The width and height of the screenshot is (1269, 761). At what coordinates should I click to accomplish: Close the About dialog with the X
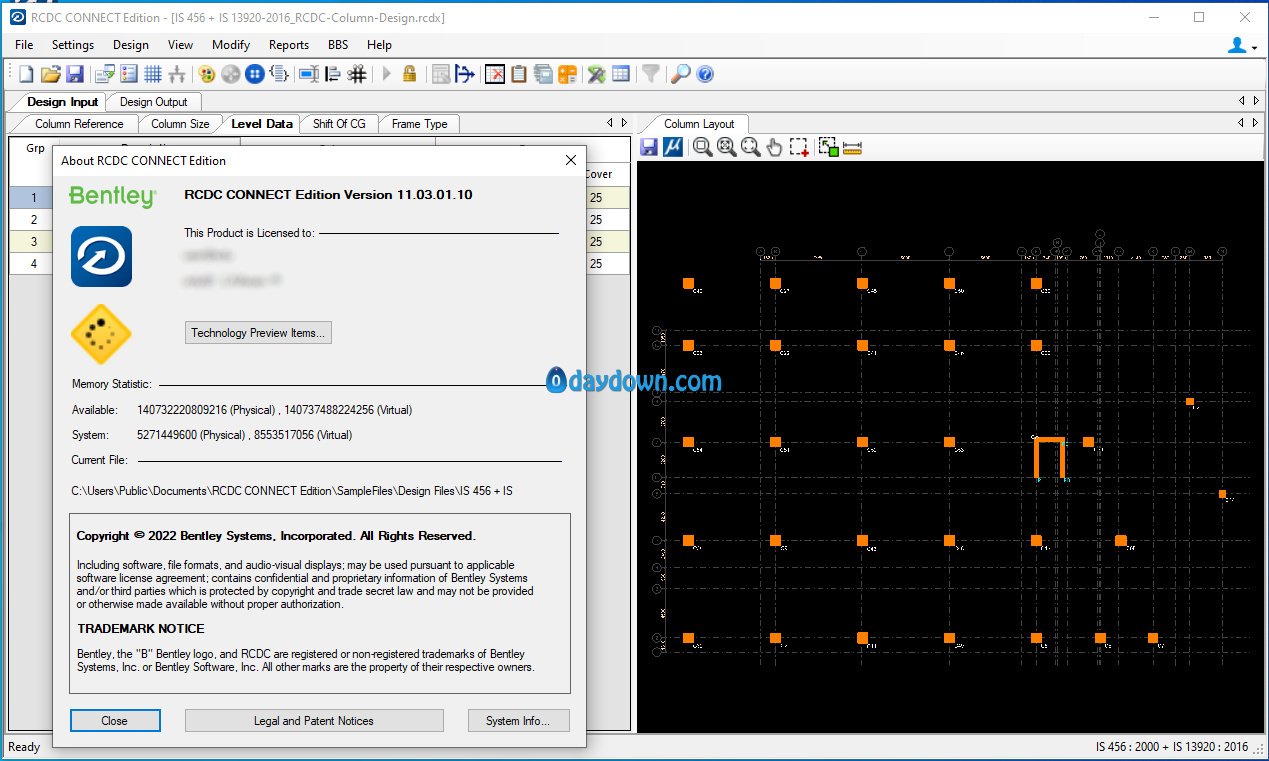570,160
